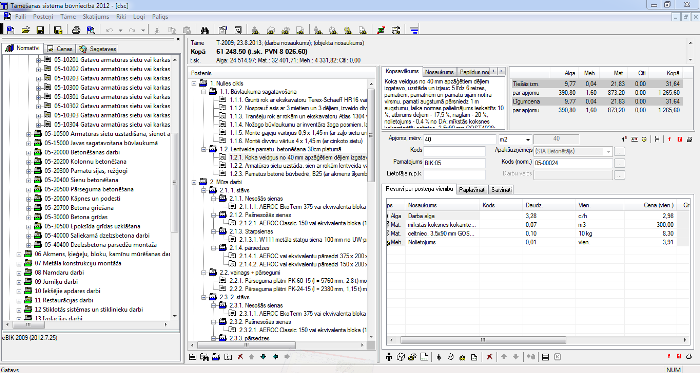Image resolution: width=700 pixels, height=373 pixels.
Task: Click the power icon at bottom right
Action: click(x=690, y=356)
